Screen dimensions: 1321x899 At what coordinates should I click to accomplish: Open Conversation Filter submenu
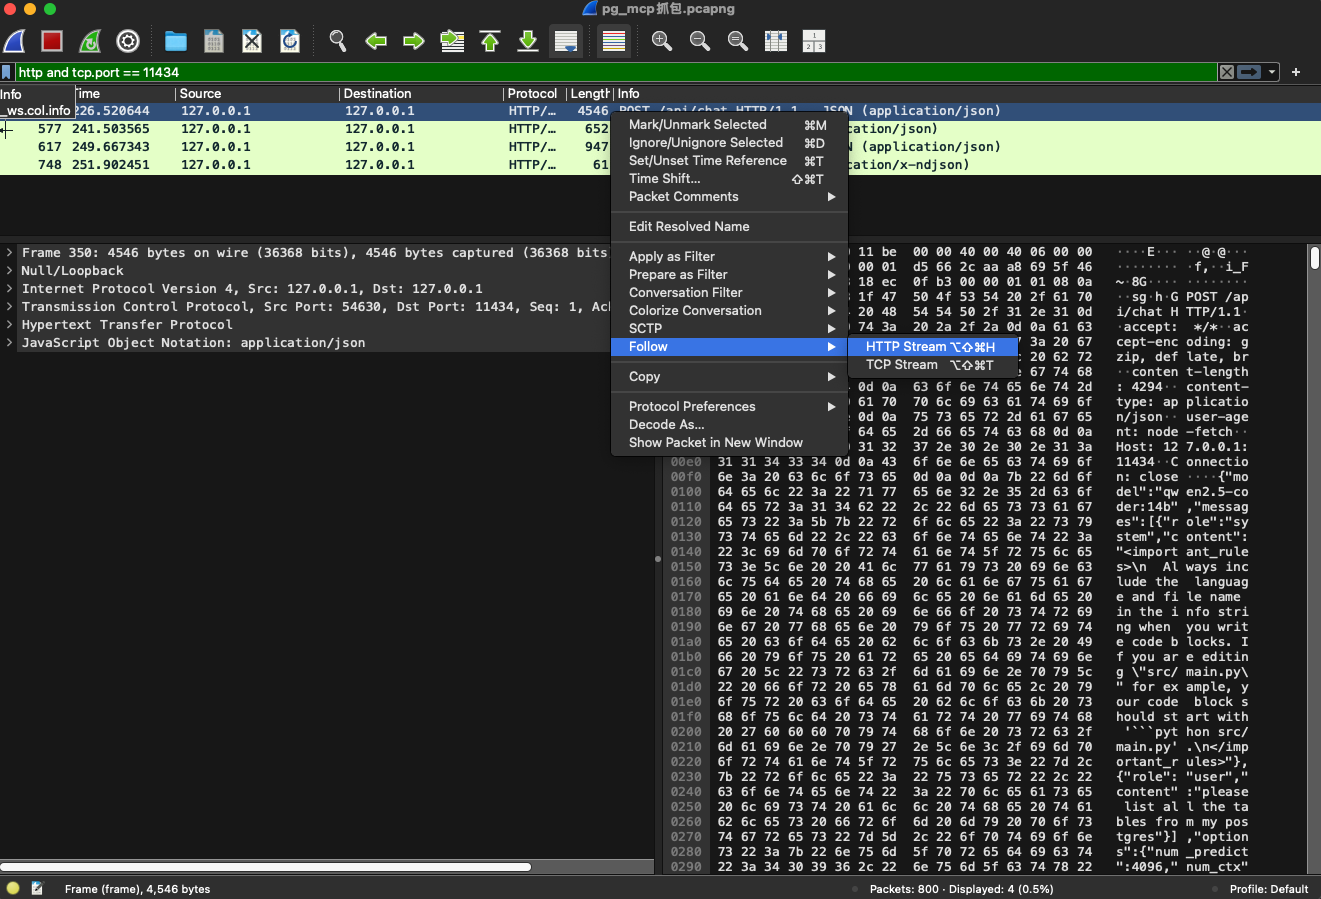coord(729,293)
